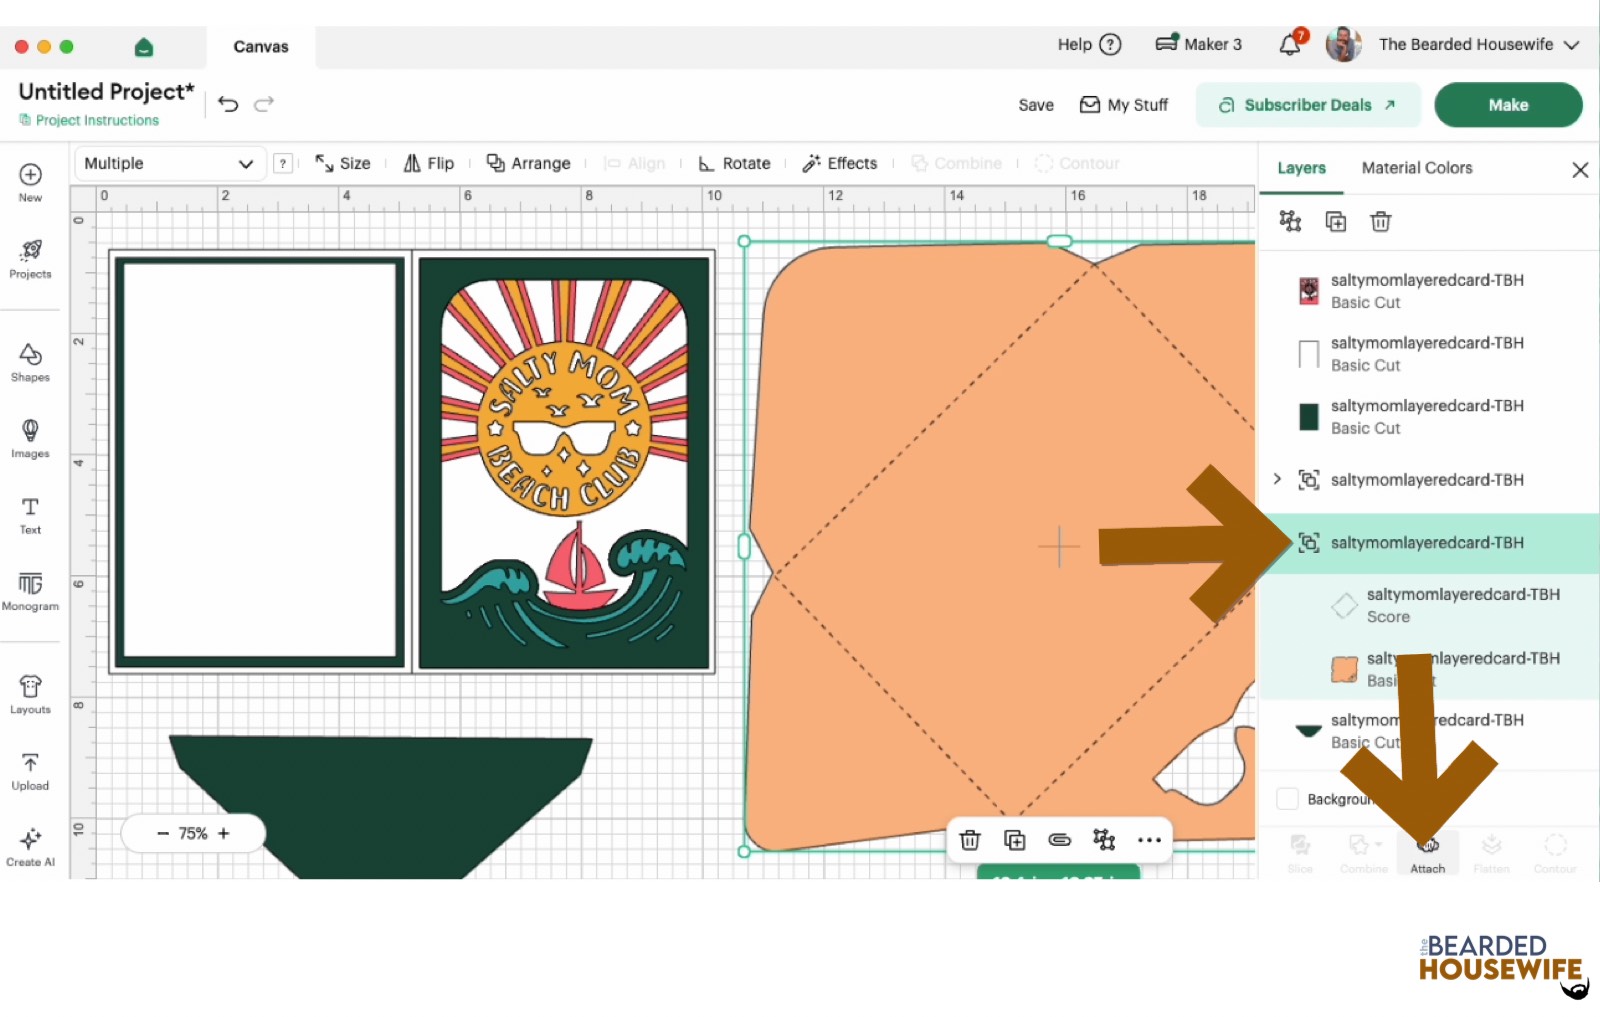Open the Help menu
Viewport: 1600px width, 1017px height.
[x=1089, y=44]
